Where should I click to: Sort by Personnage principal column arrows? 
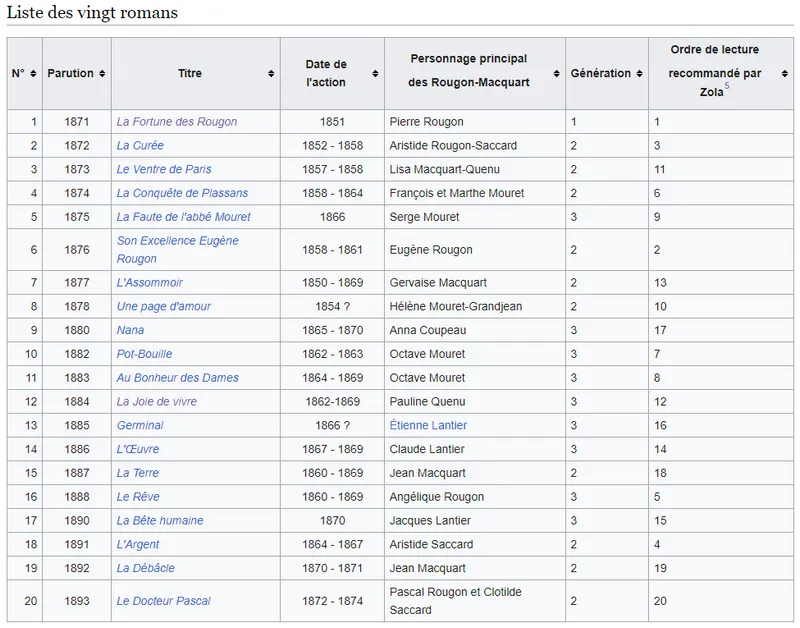point(557,74)
